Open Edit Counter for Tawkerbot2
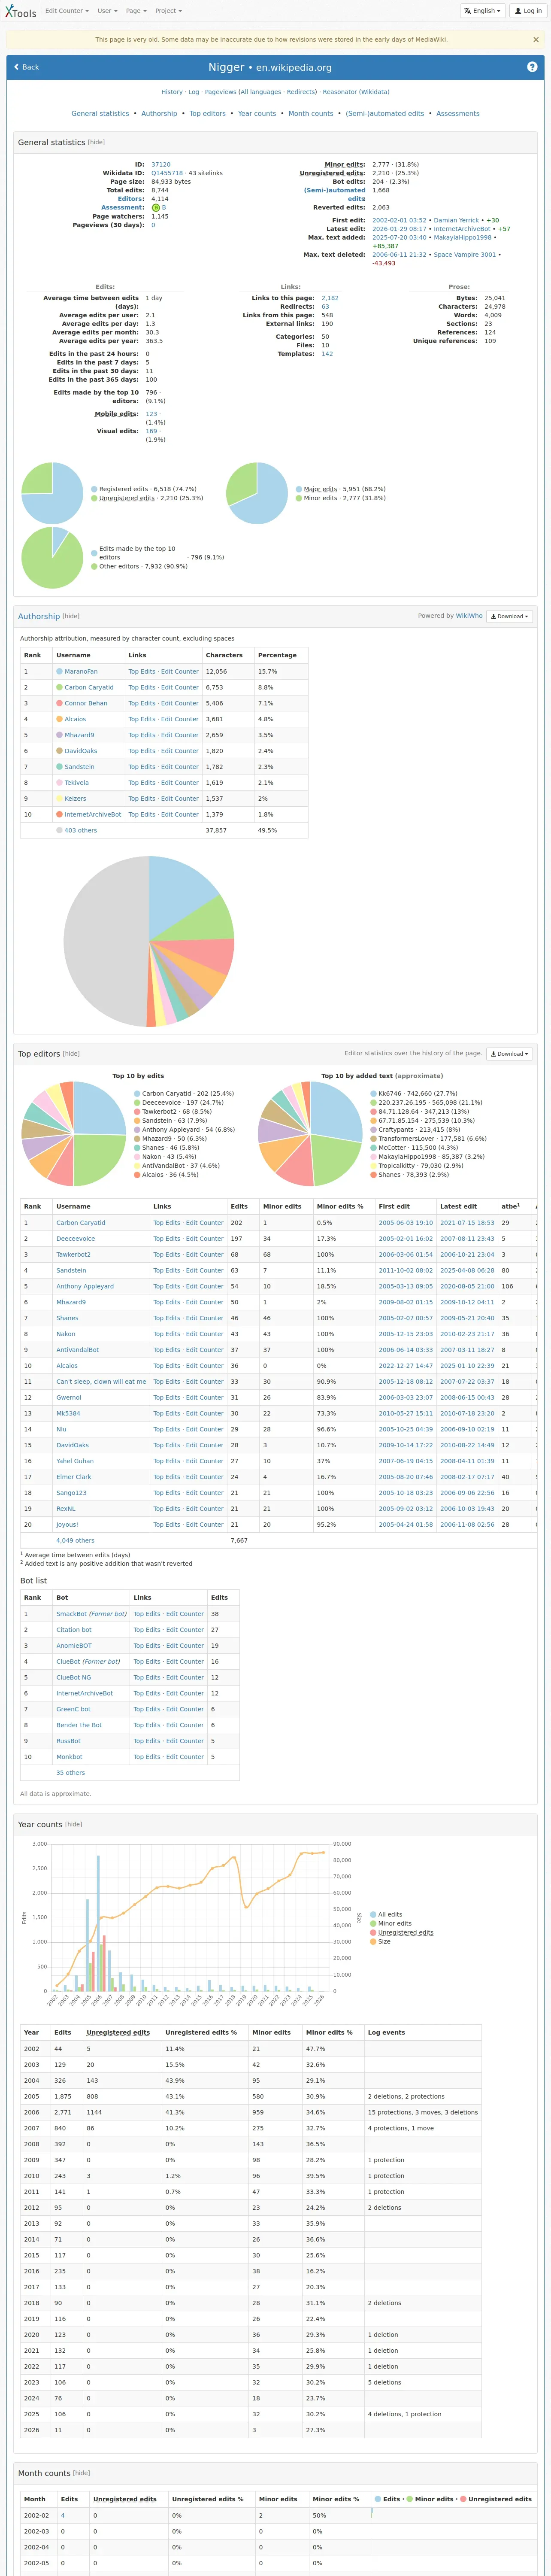The width and height of the screenshot is (551, 2576). pyautogui.click(x=205, y=1254)
